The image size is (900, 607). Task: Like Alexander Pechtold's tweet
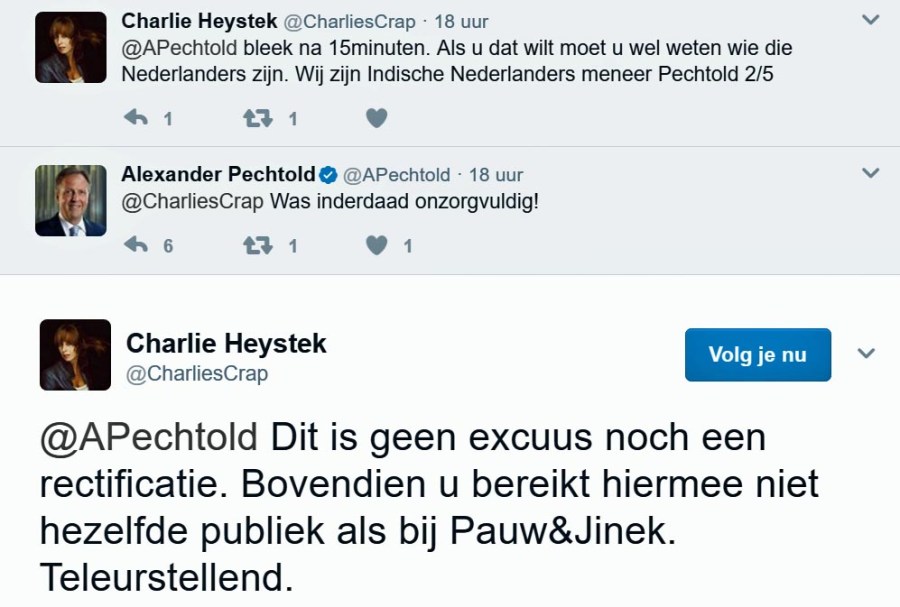coord(376,245)
